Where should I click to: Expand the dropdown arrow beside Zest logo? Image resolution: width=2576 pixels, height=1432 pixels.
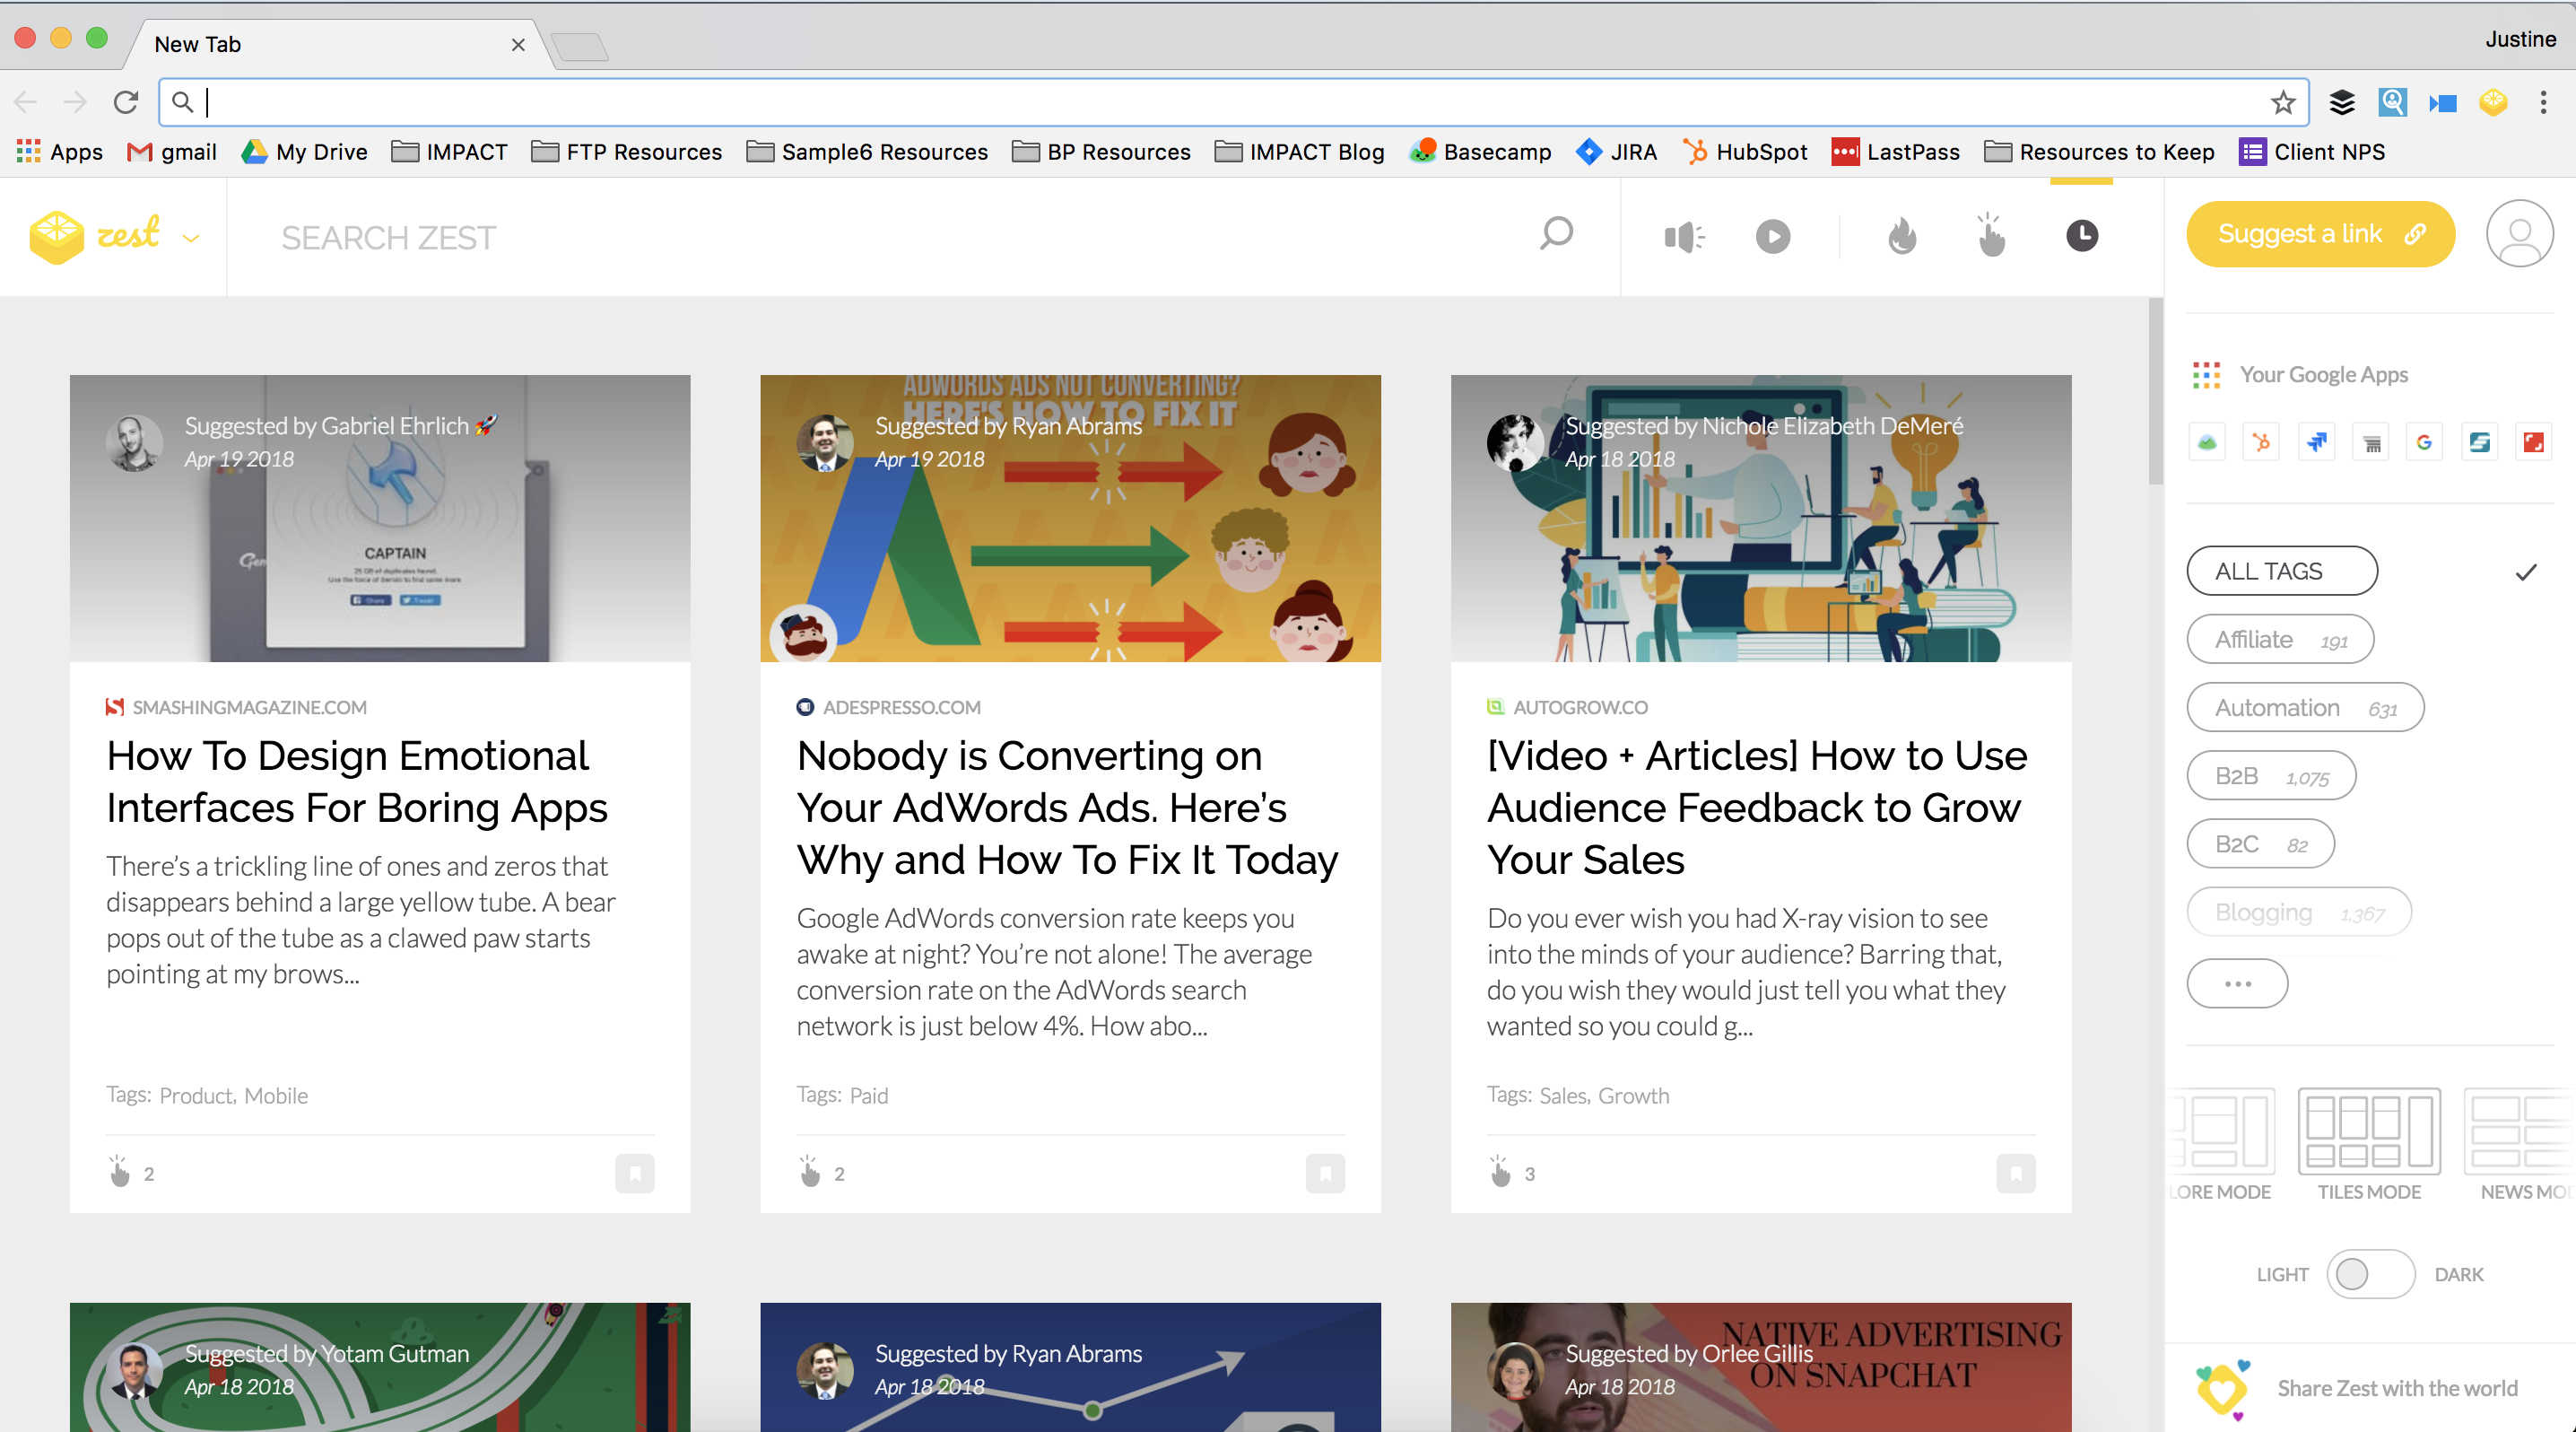coord(191,238)
